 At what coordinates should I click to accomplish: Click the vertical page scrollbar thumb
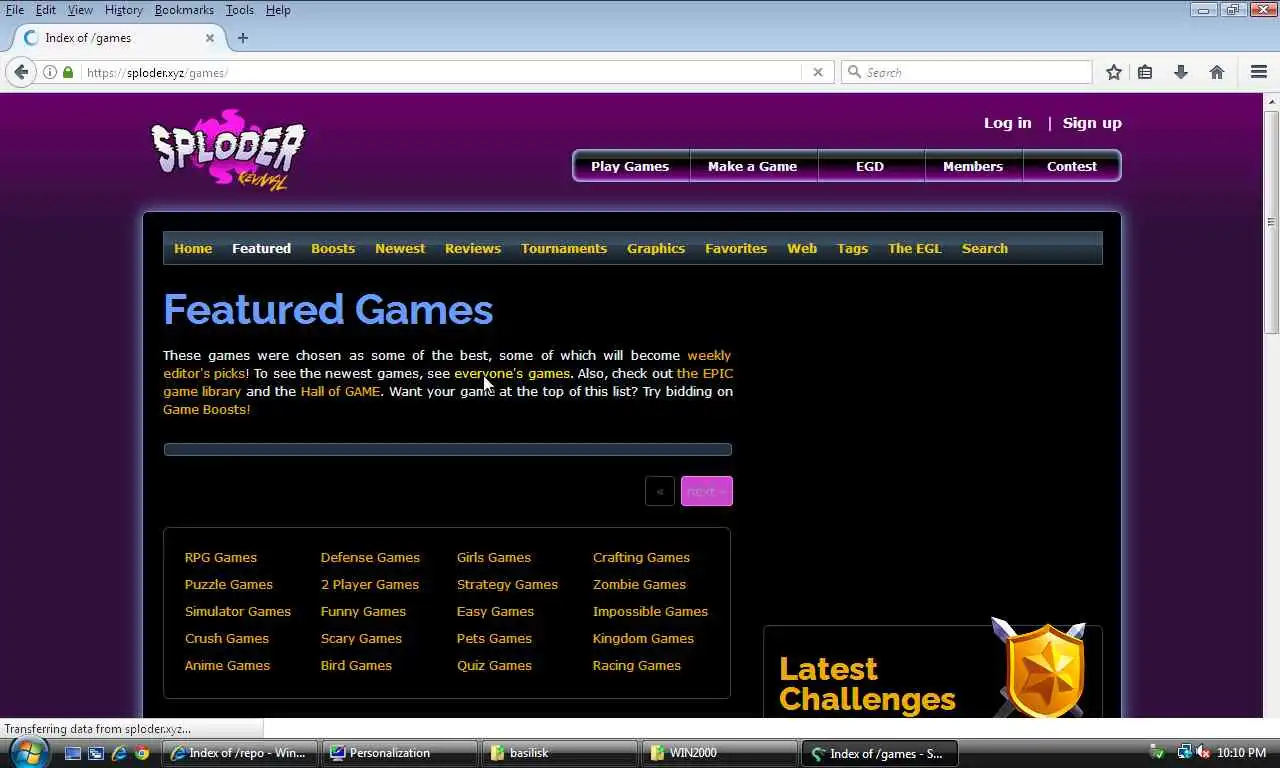1272,221
